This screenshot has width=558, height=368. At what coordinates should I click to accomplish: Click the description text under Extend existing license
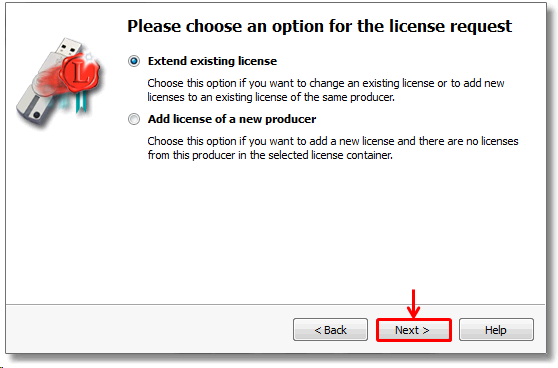coord(326,90)
